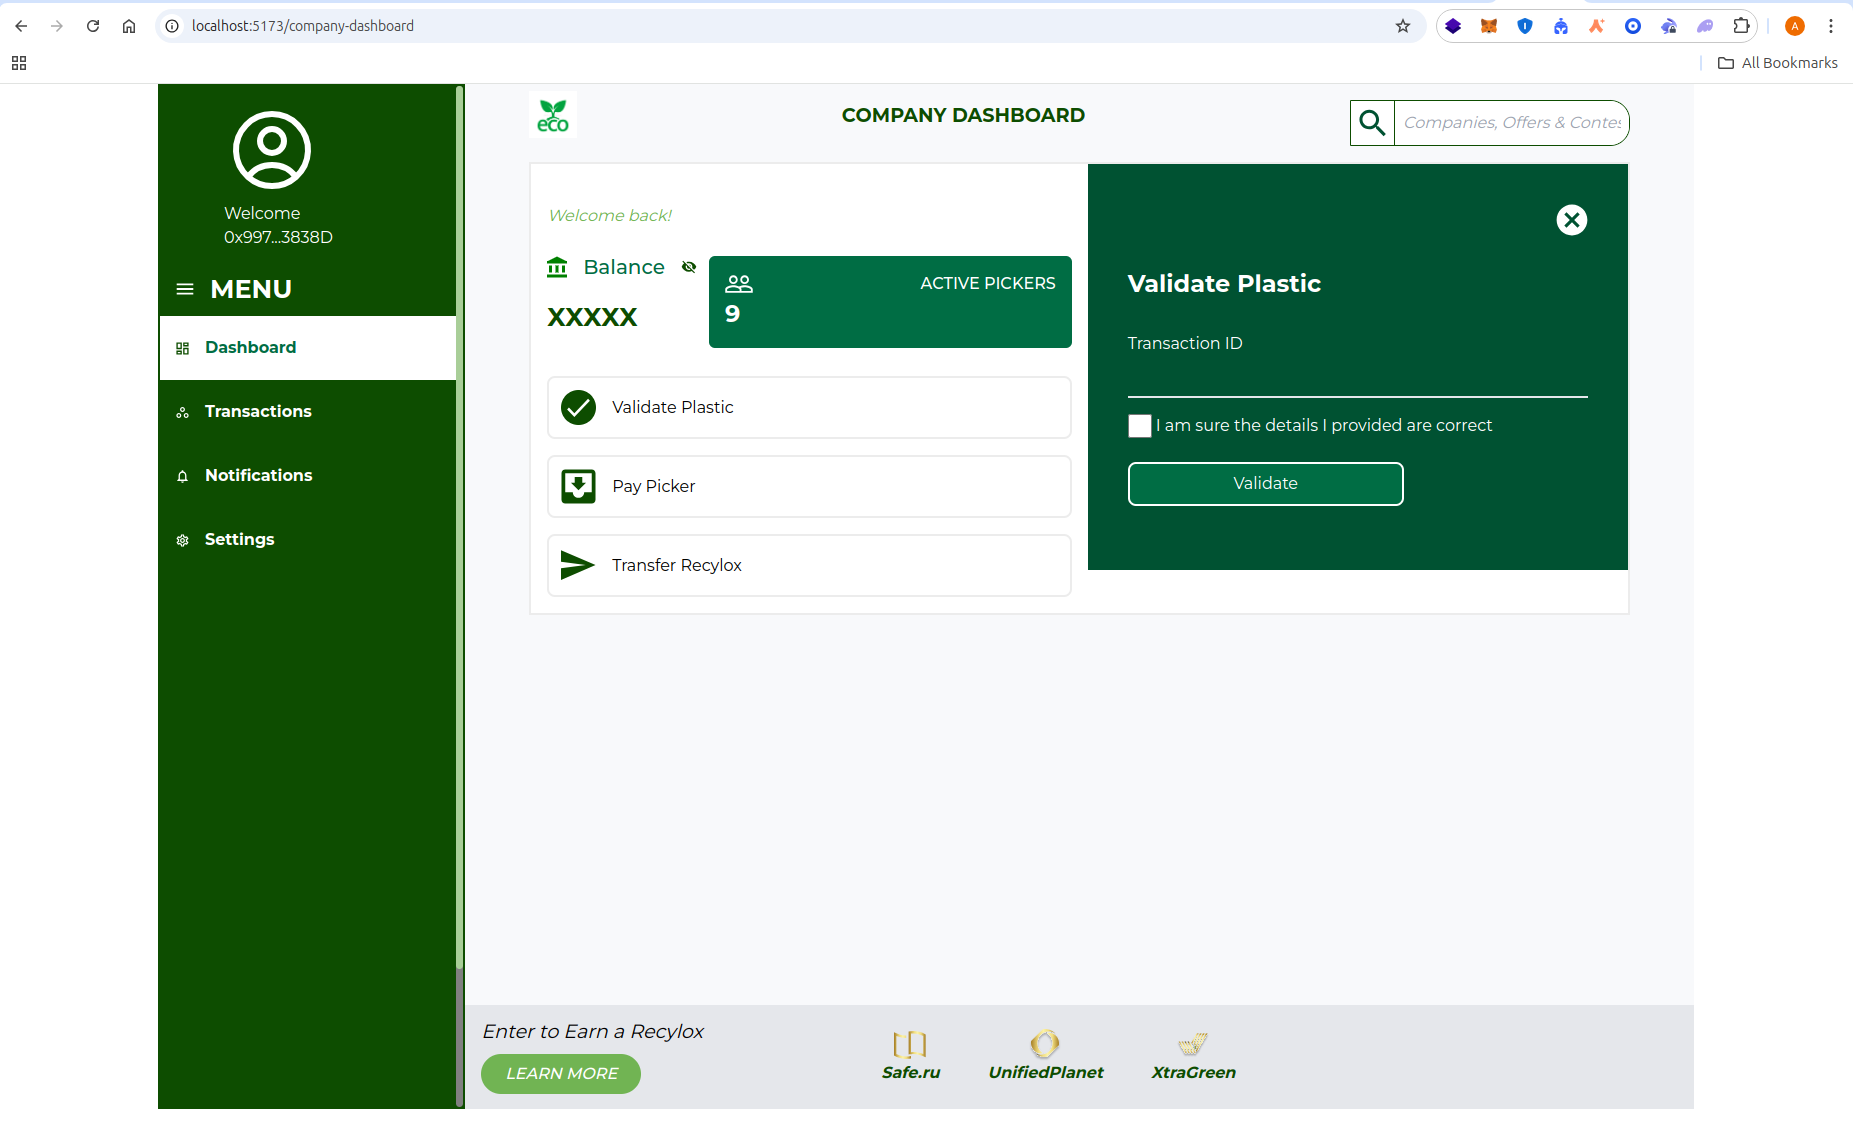Click the browser back arrow
Screen dimensions: 1853x1130
pos(21,26)
